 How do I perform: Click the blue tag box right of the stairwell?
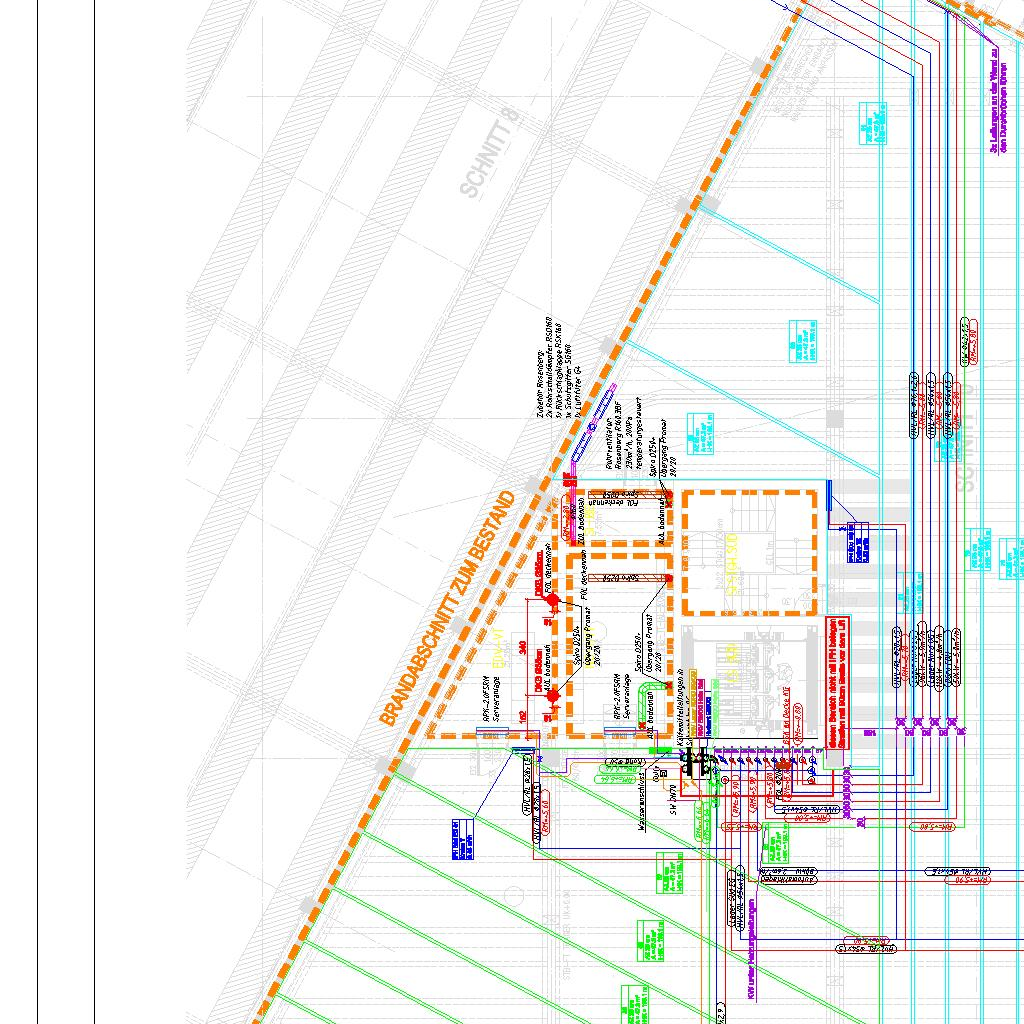861,544
